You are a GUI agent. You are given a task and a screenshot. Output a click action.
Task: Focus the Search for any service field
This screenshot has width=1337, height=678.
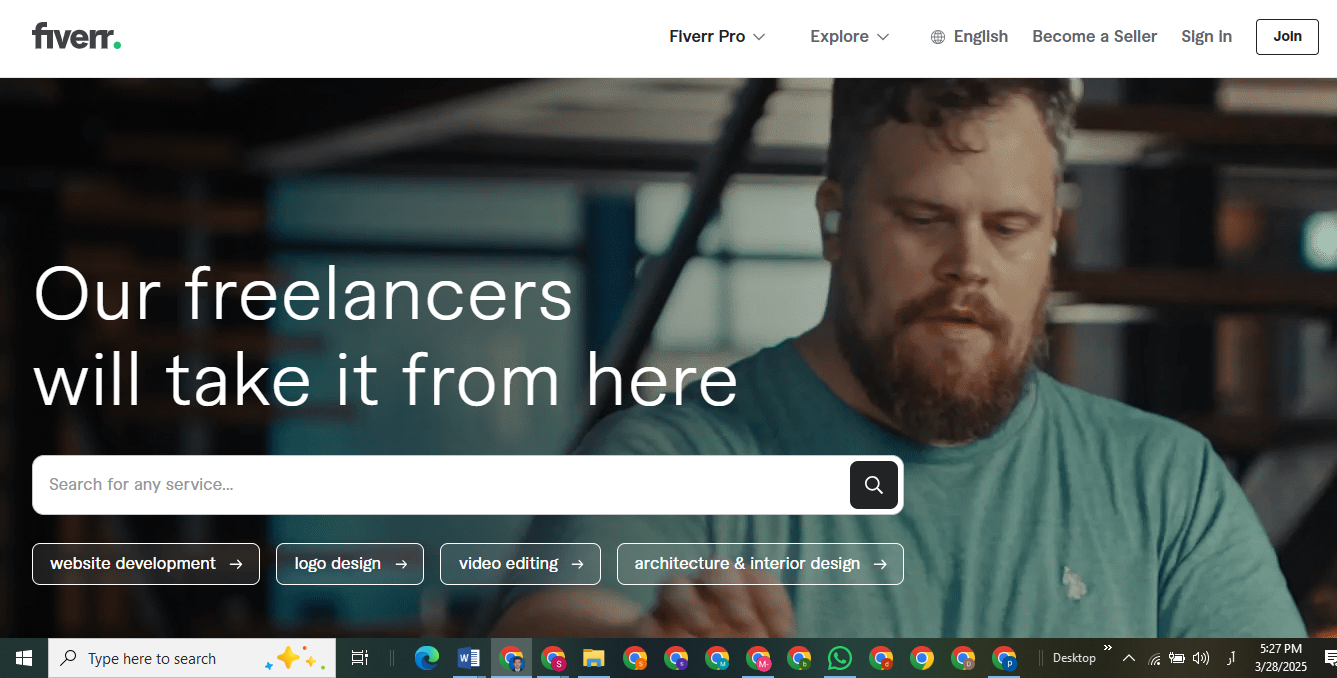[441, 485]
